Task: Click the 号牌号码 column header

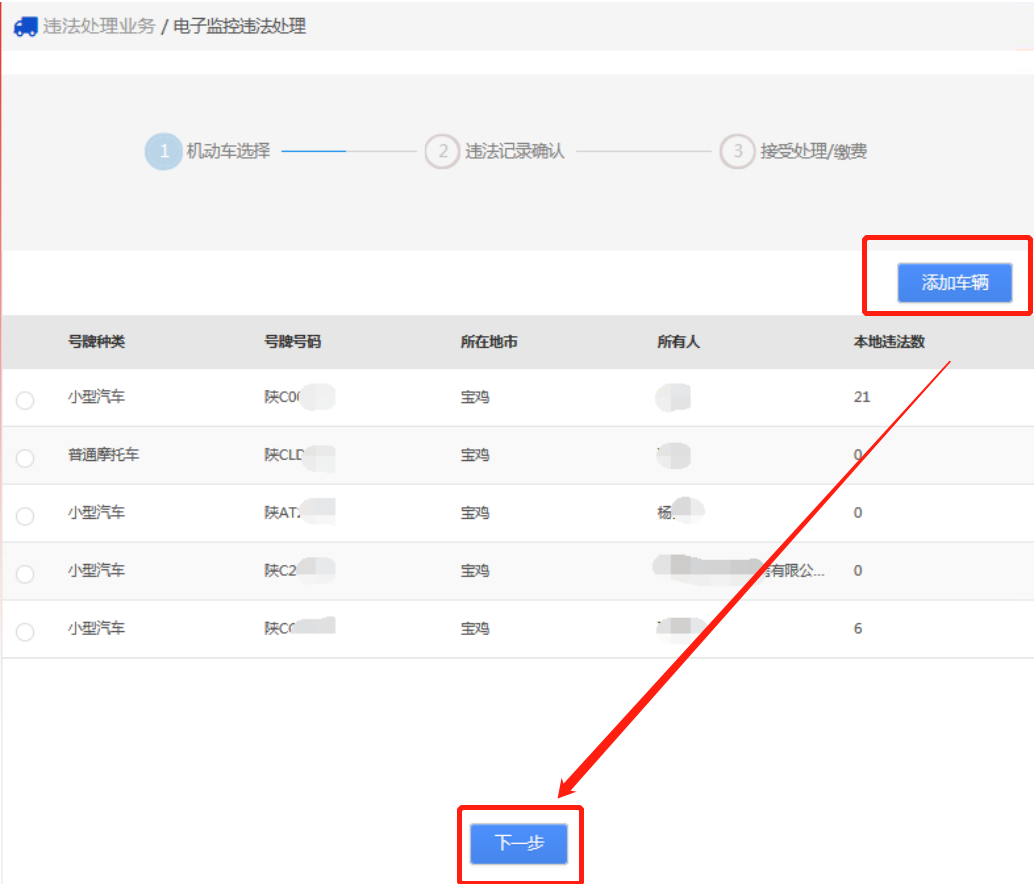Action: 292,342
